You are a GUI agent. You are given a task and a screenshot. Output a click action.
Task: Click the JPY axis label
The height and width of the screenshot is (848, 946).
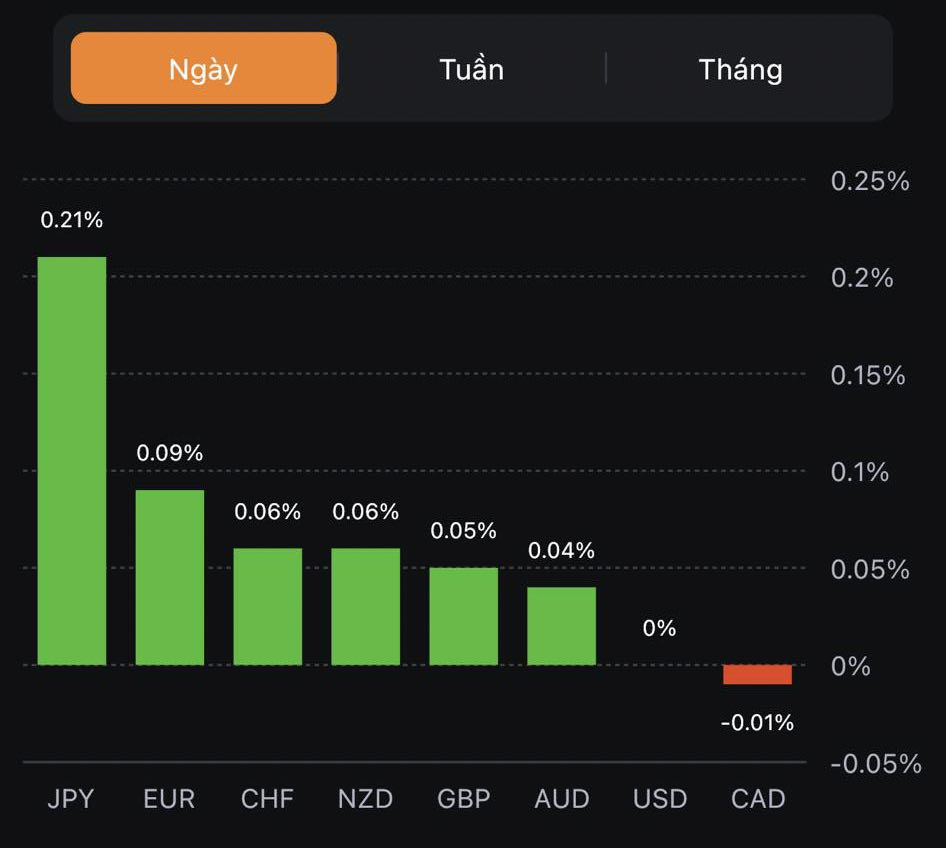coord(71,799)
